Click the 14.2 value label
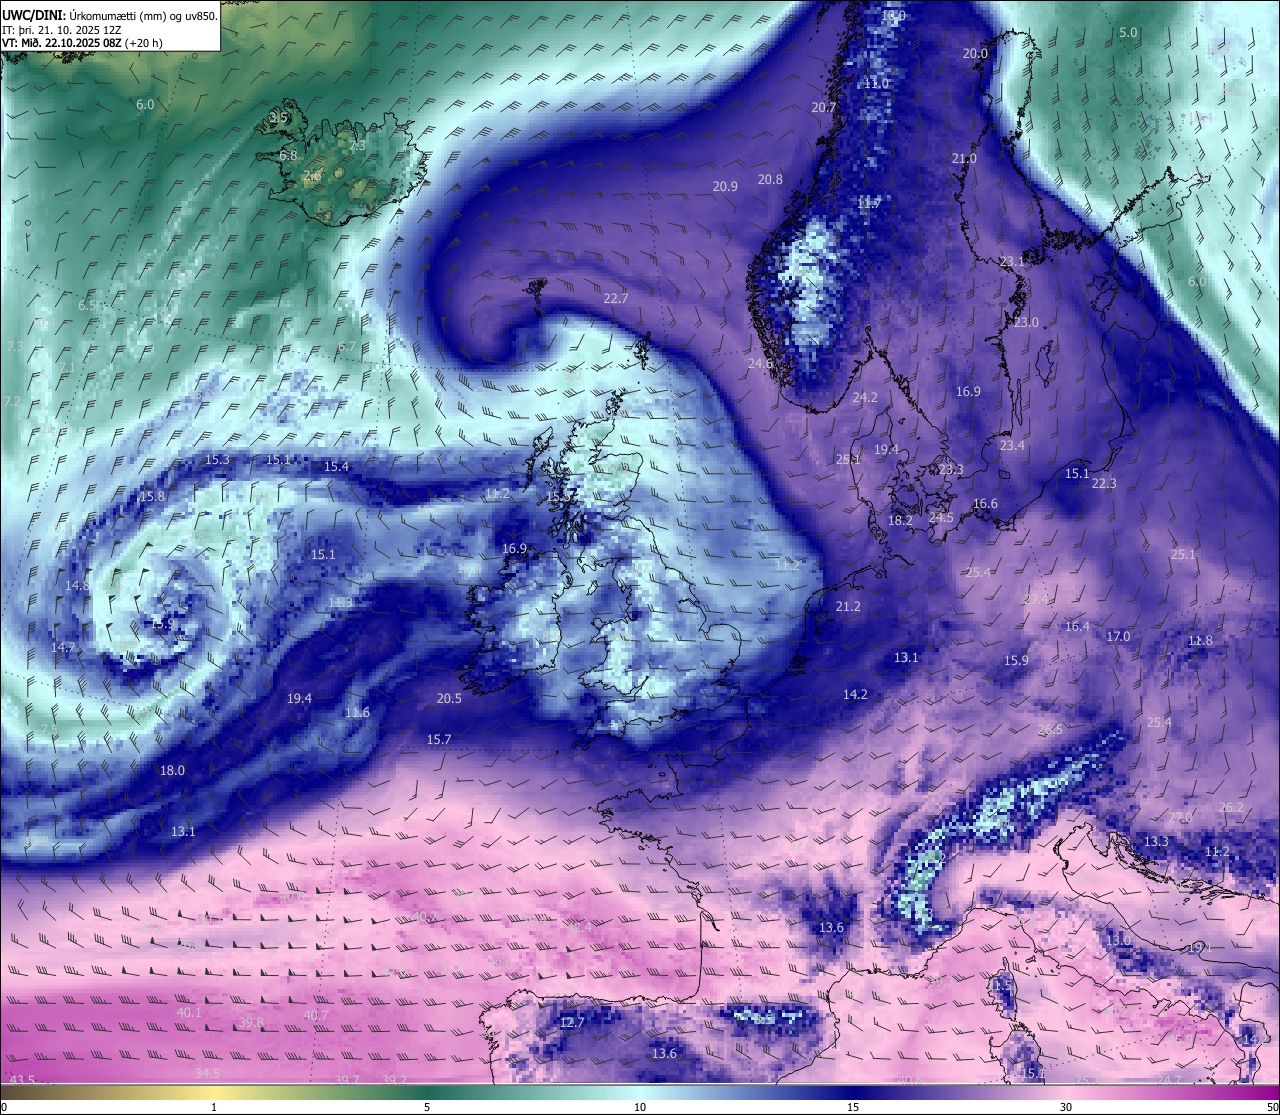The image size is (1280, 1115). 855,694
